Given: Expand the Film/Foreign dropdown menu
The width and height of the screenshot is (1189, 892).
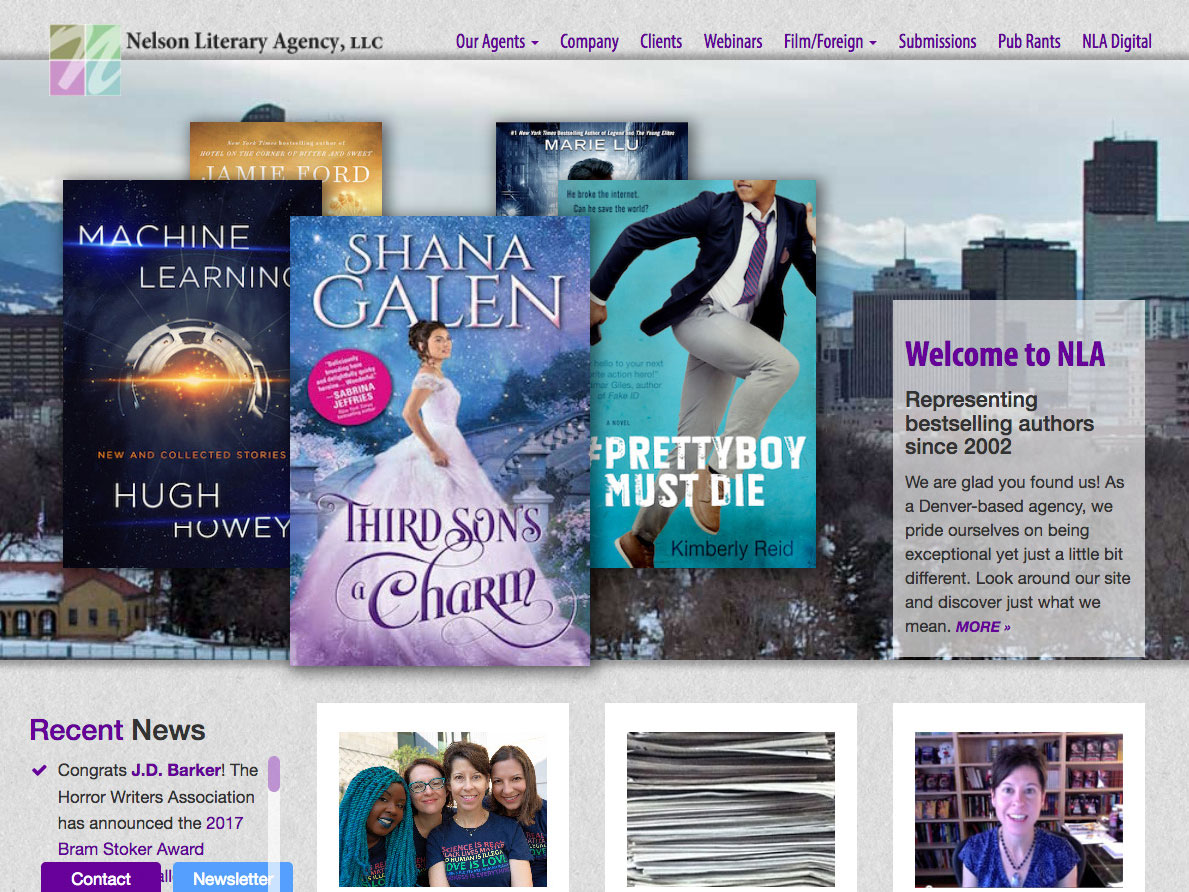Looking at the screenshot, I should (830, 42).
